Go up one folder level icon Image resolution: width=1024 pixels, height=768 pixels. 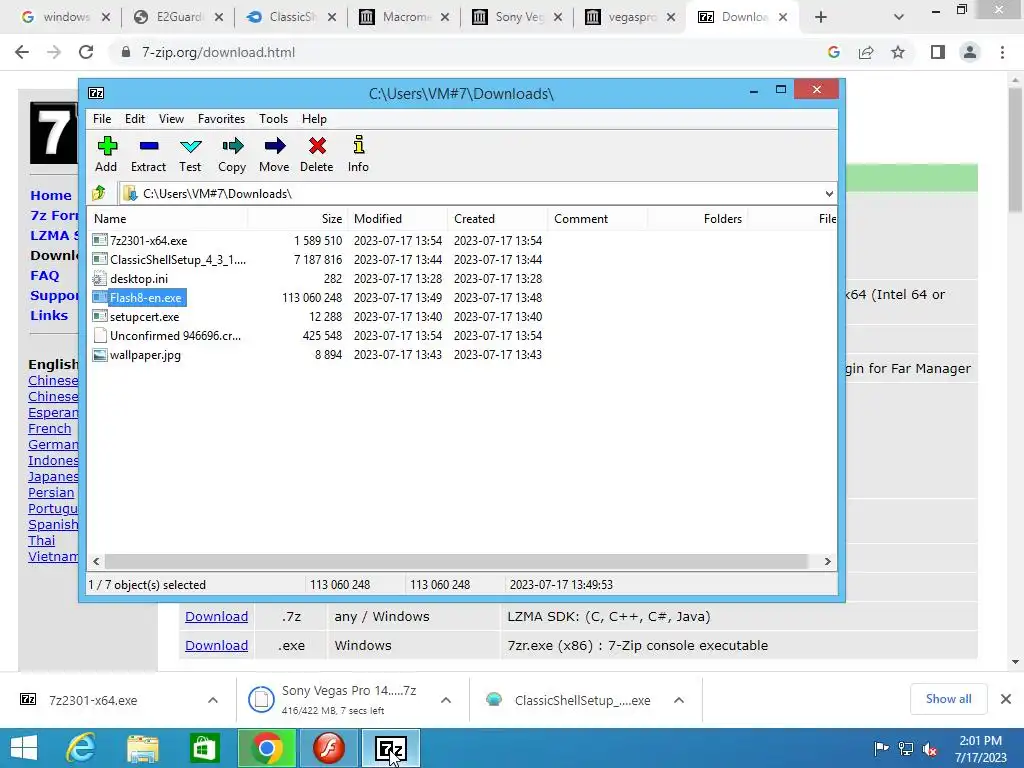[x=99, y=193]
